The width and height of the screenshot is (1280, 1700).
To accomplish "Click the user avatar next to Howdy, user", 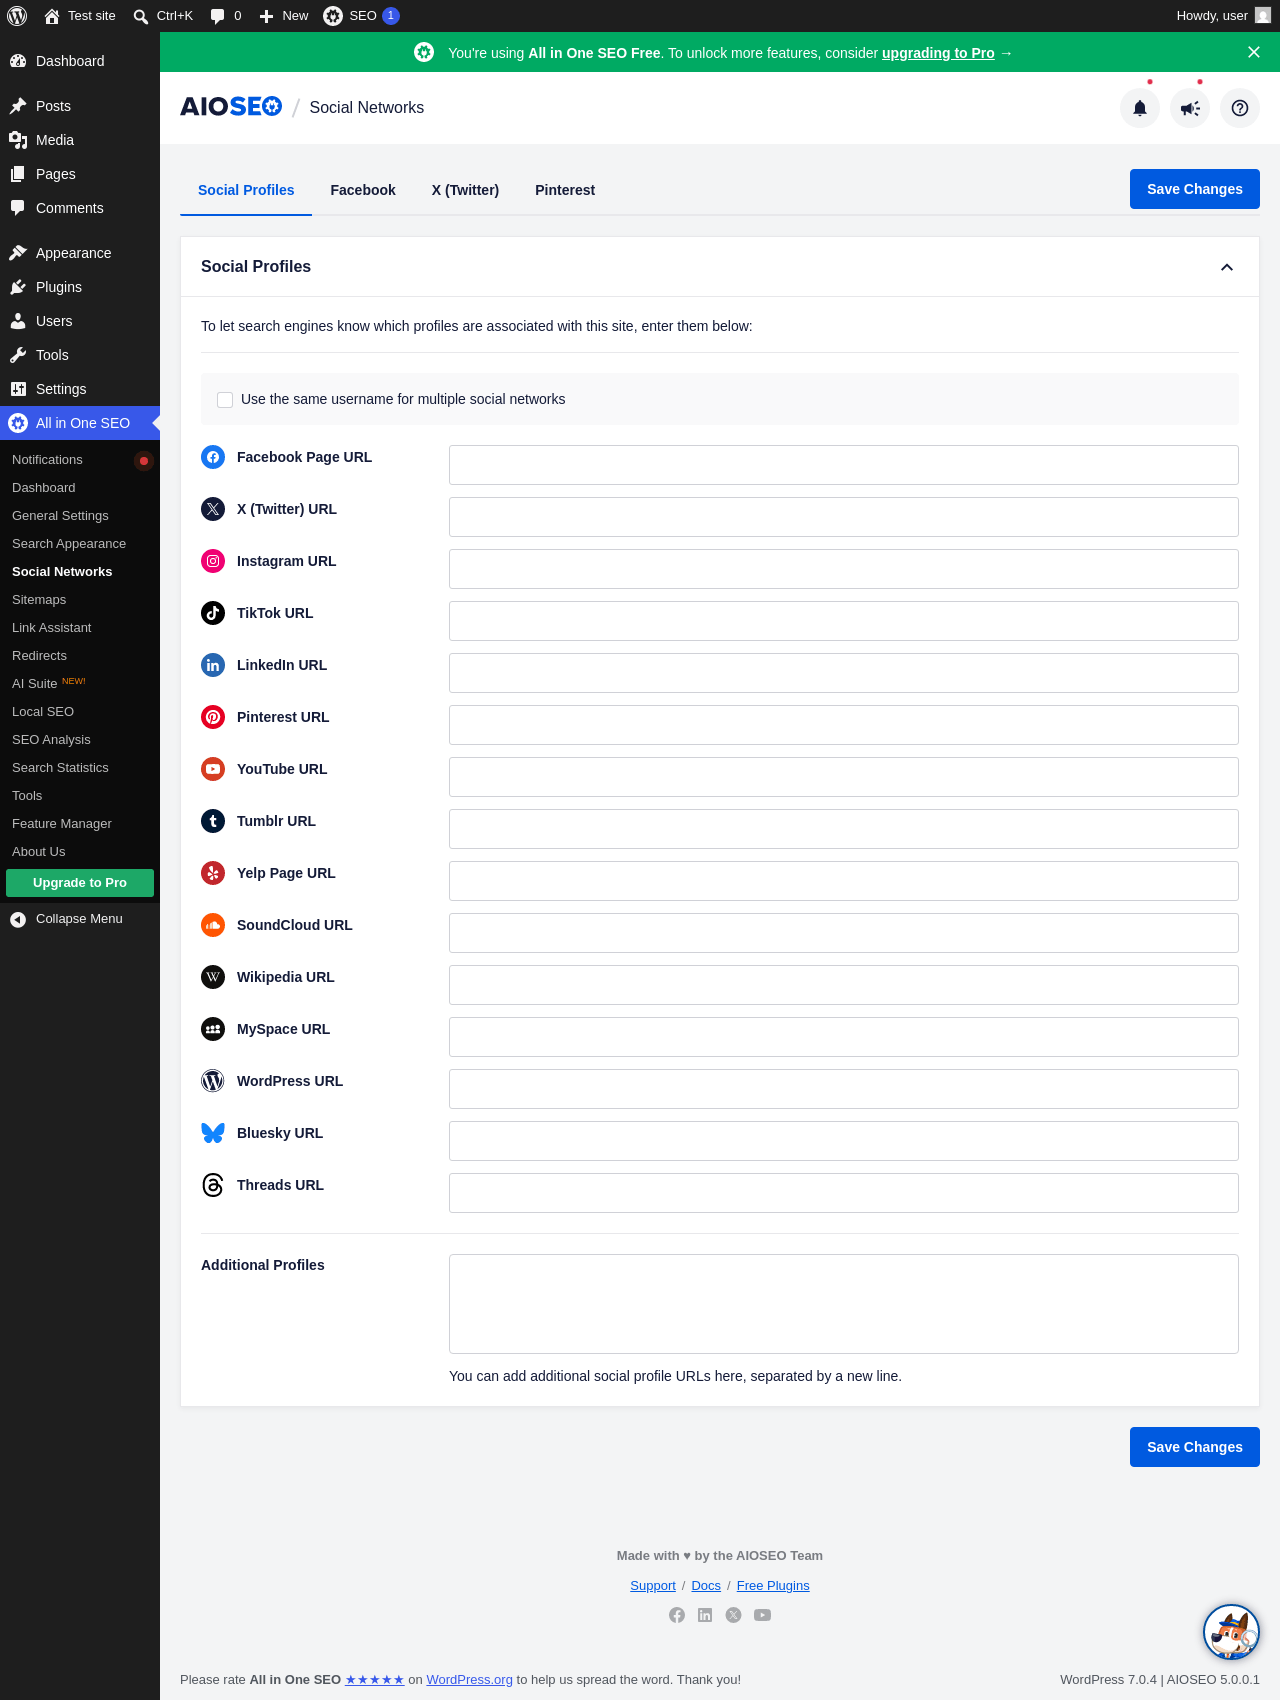I will [x=1263, y=16].
